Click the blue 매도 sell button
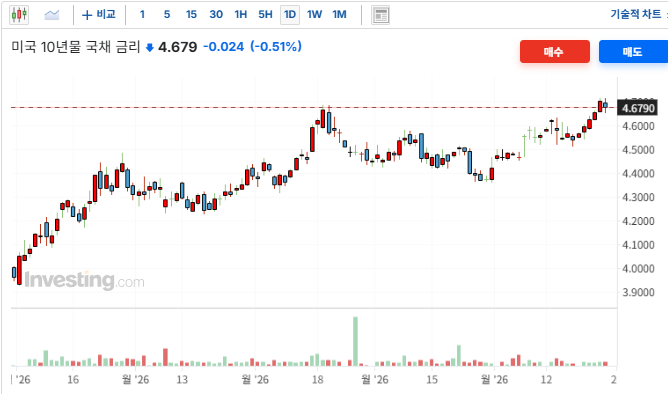Screen dimensions: 668x394 pyautogui.click(x=633, y=52)
